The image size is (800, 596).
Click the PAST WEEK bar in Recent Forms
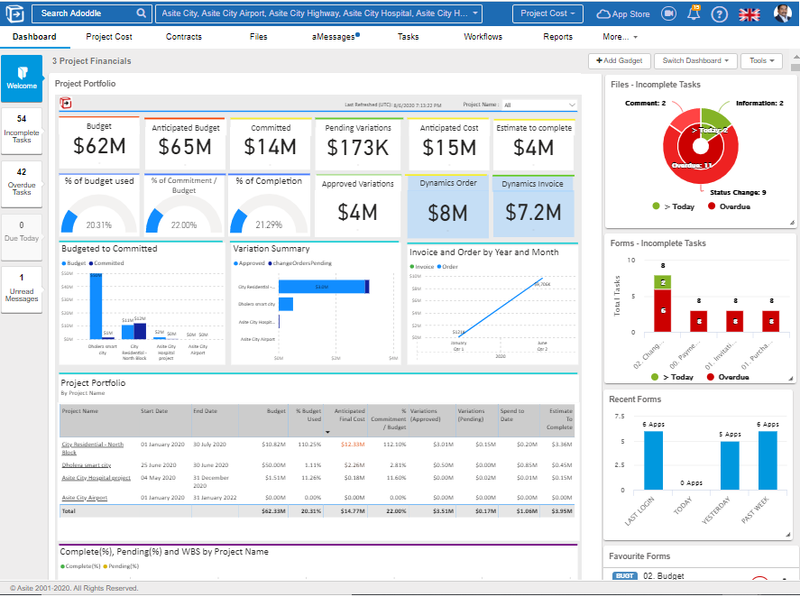pos(768,461)
